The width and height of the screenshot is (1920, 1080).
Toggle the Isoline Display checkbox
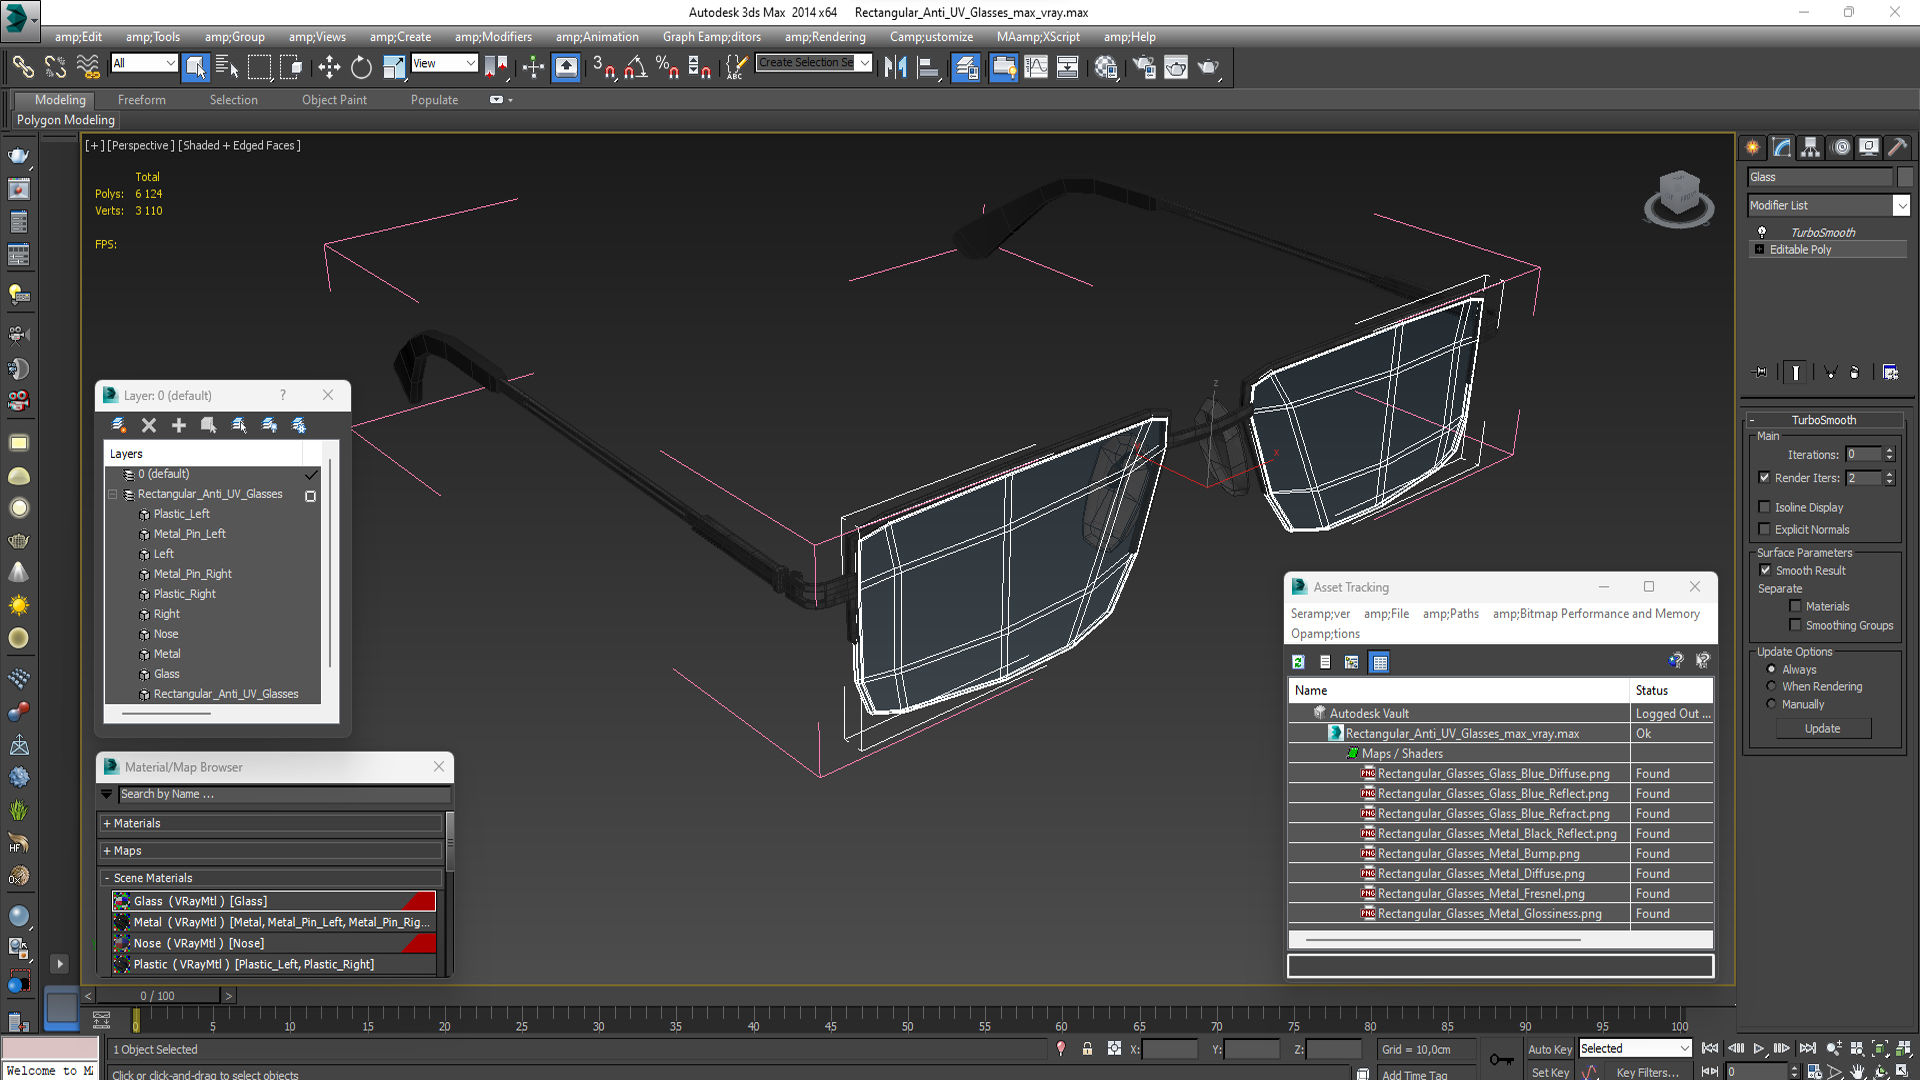(1764, 507)
